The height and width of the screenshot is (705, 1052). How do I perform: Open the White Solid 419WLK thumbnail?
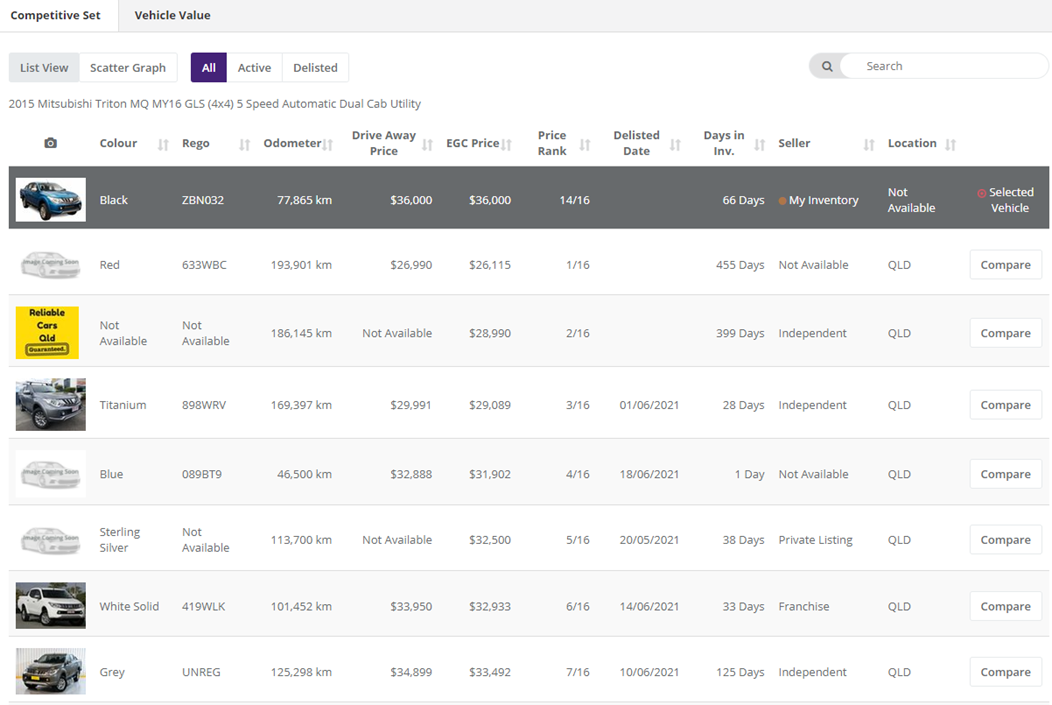pos(51,605)
